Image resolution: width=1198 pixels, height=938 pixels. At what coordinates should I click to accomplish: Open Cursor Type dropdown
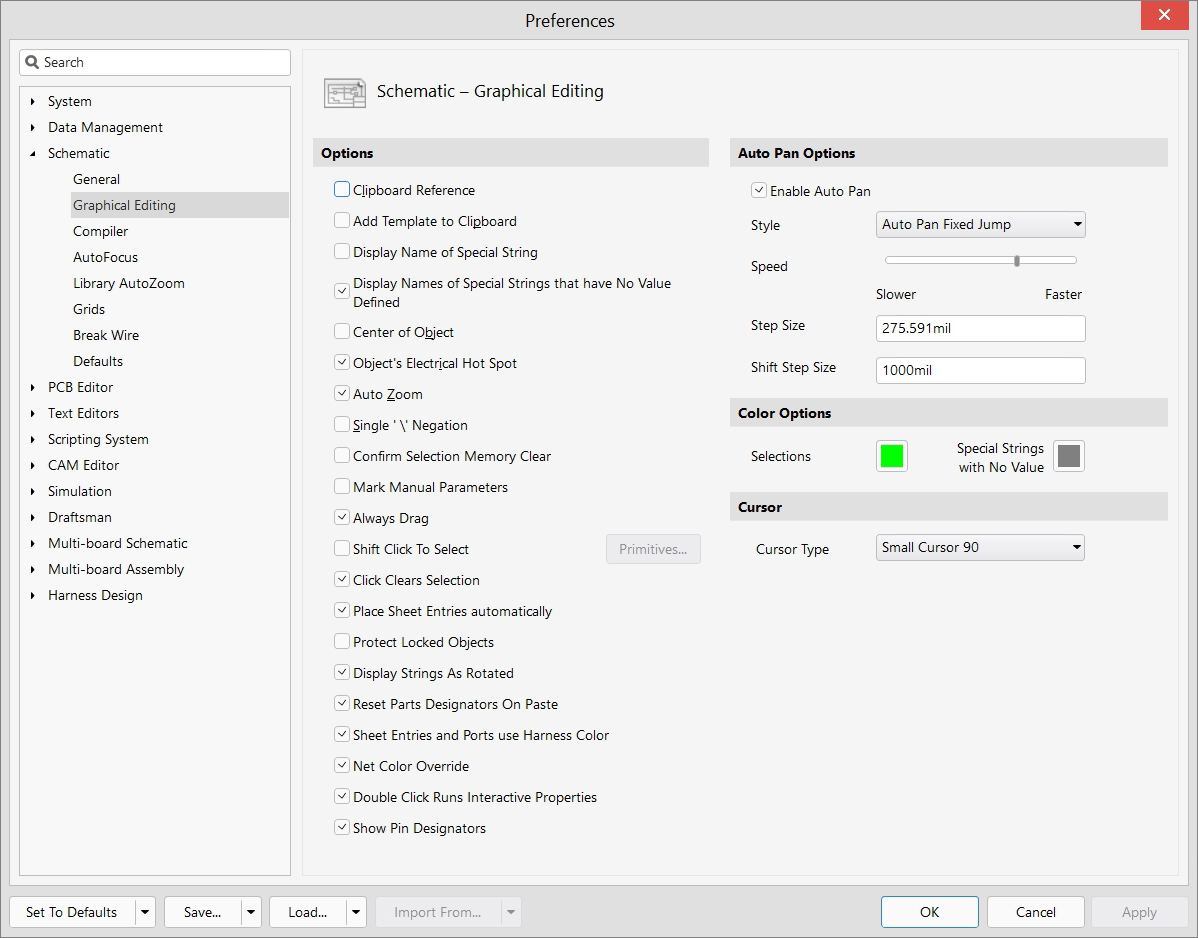(x=980, y=547)
